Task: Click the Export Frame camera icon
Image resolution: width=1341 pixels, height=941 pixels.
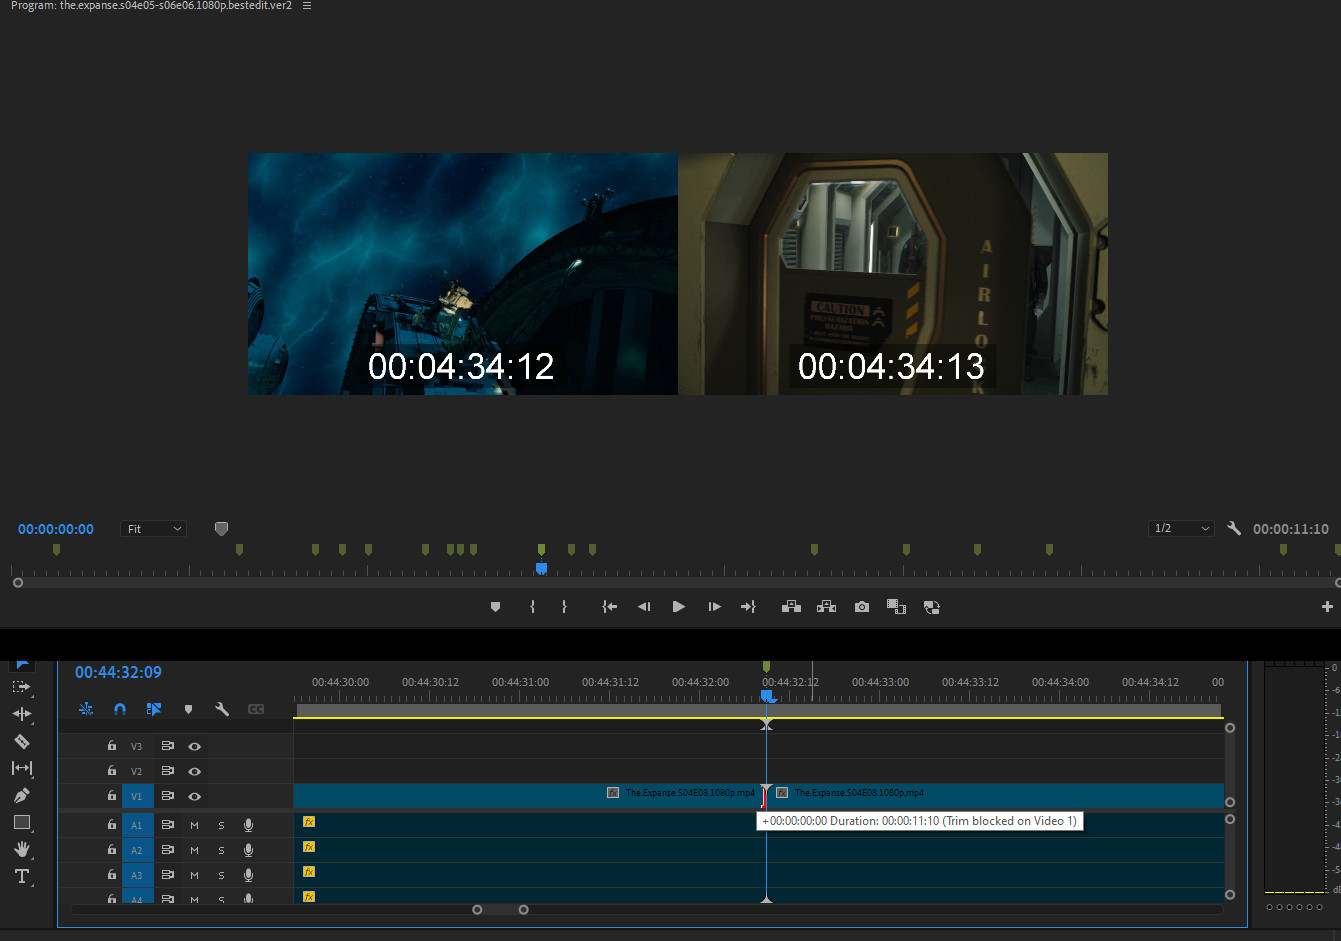Action: point(861,607)
